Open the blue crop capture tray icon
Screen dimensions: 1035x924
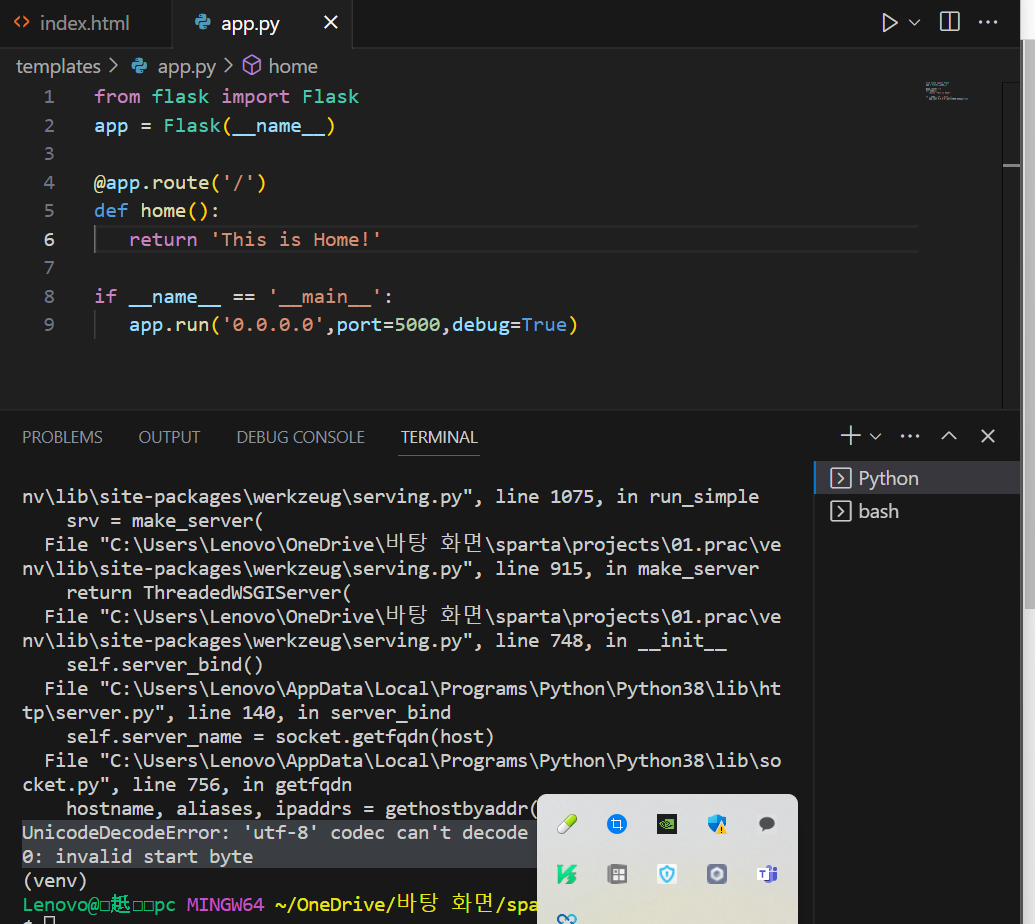click(617, 824)
